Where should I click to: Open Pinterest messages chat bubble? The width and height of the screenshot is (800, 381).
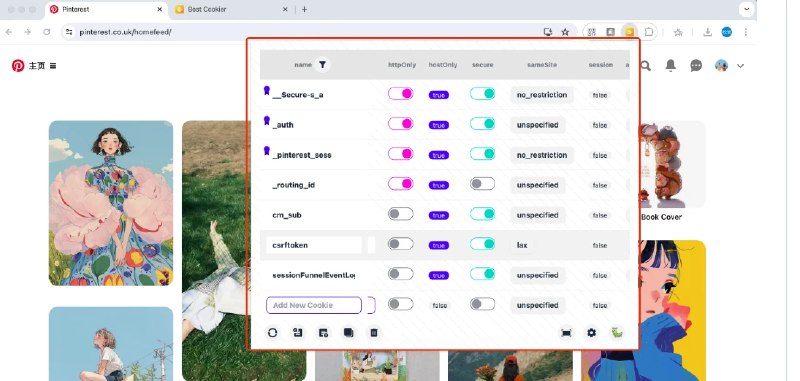(x=696, y=65)
